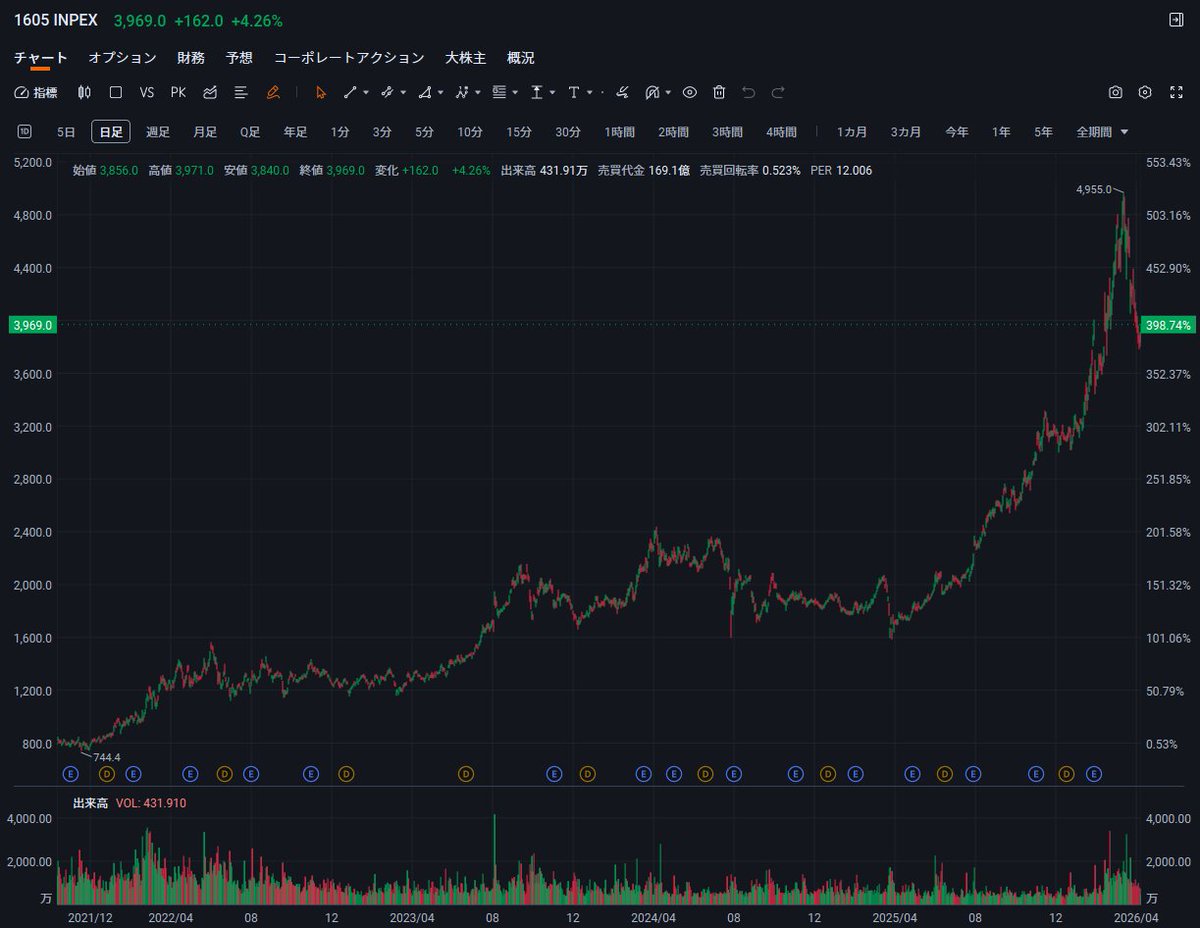Screen dimensions: 1200x928
Task: Select the Q足 quarterly interval
Action: pyautogui.click(x=250, y=132)
